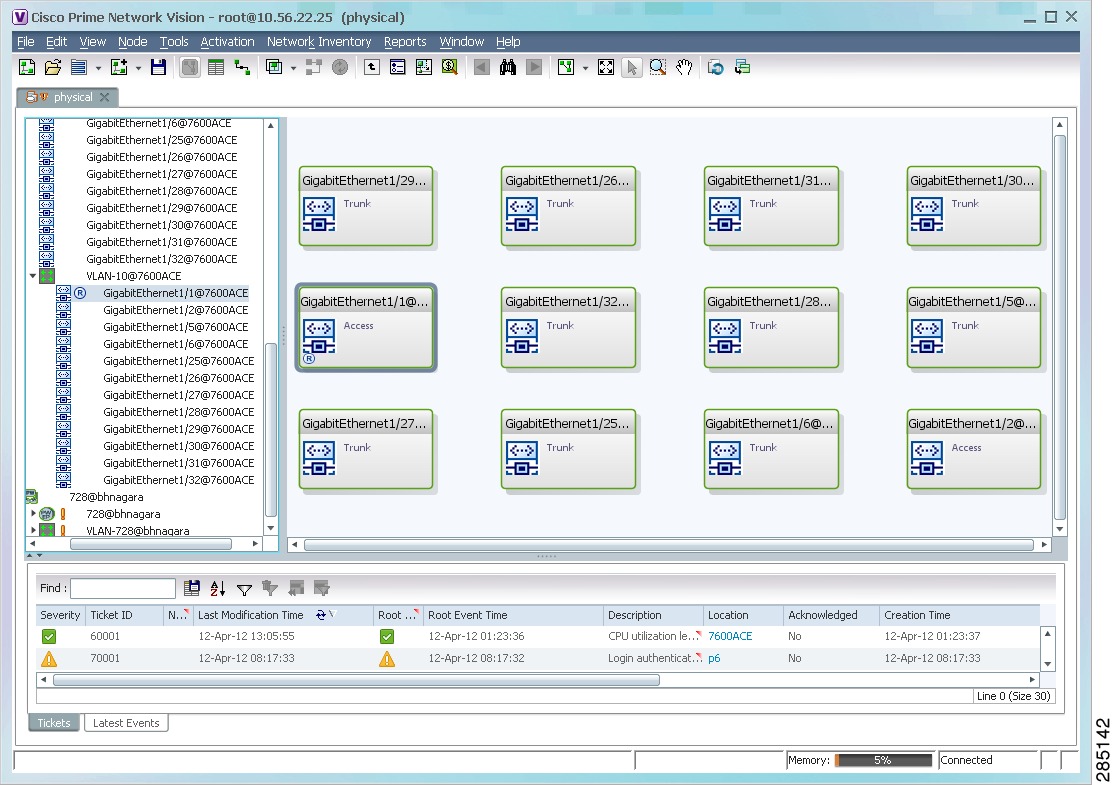
Task: Click the Memory usage progress bar
Action: pos(883,760)
